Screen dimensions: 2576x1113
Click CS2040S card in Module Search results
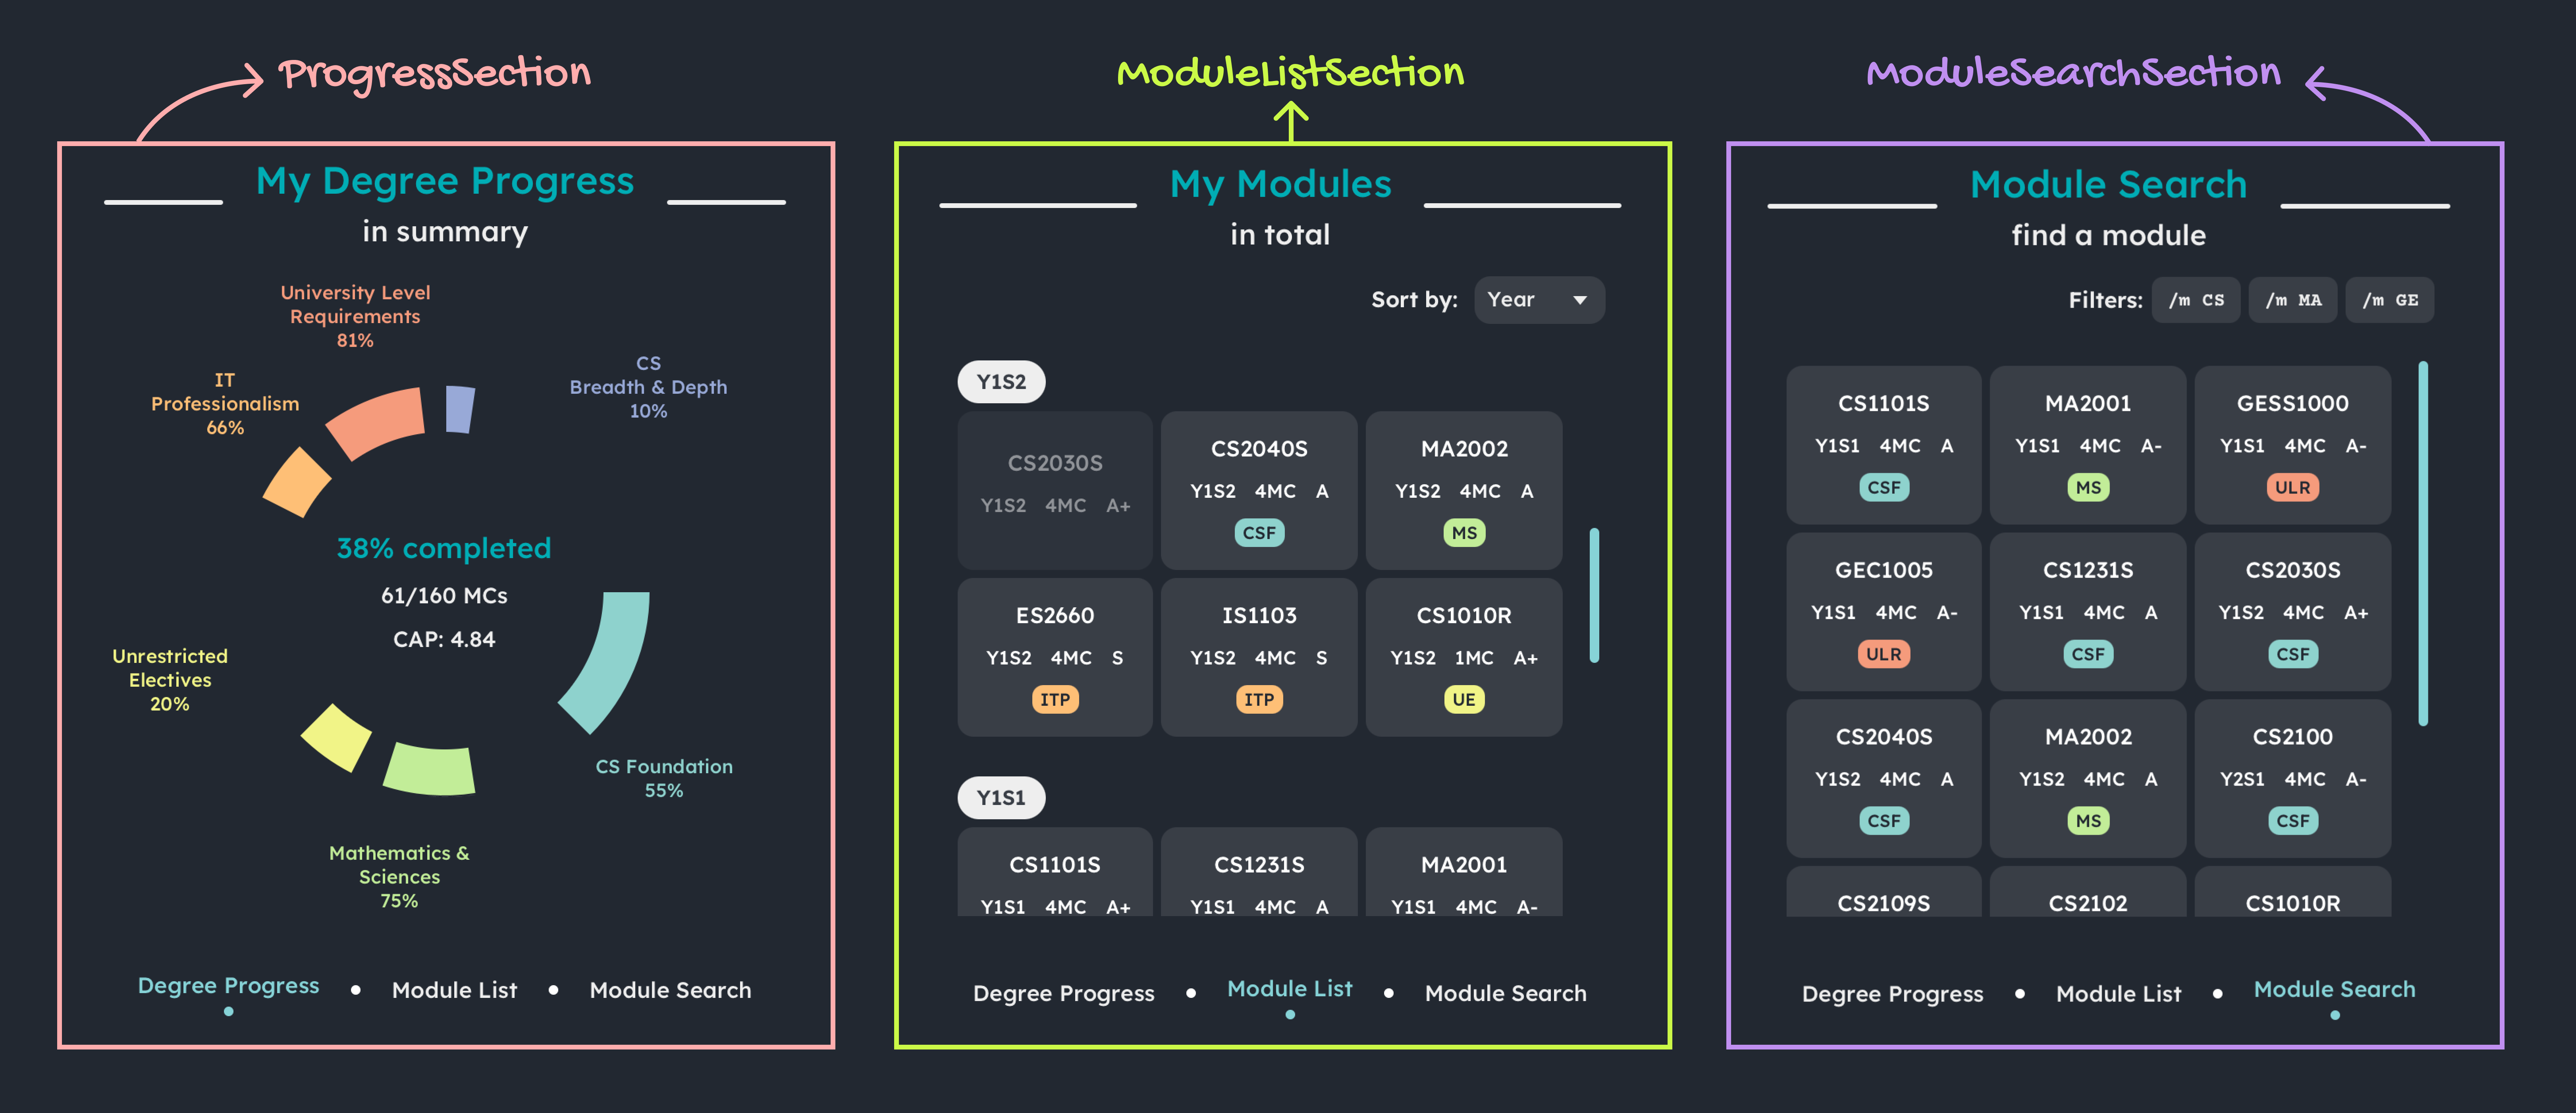1884,778
